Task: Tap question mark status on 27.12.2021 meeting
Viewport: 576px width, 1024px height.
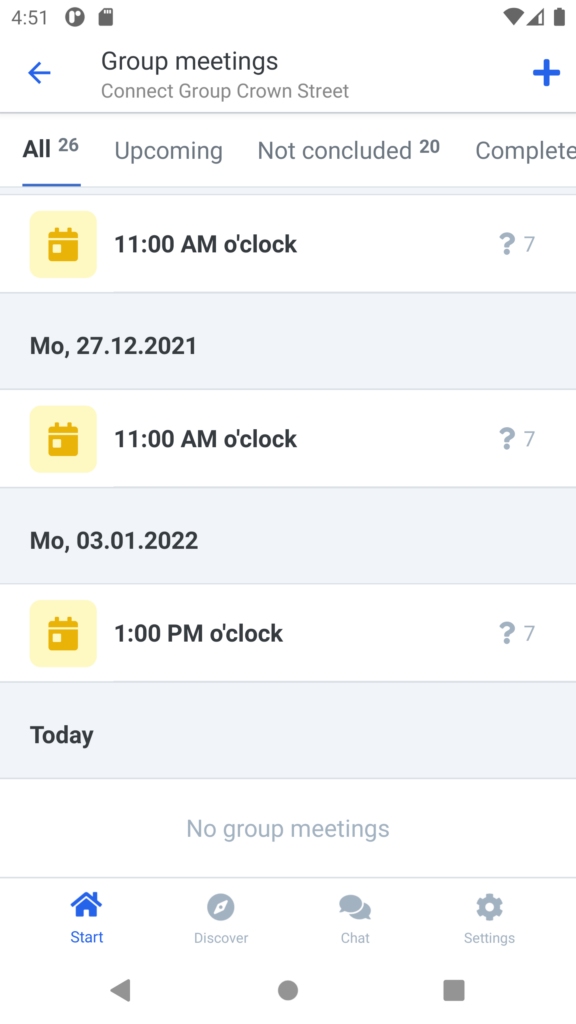Action: [x=507, y=438]
